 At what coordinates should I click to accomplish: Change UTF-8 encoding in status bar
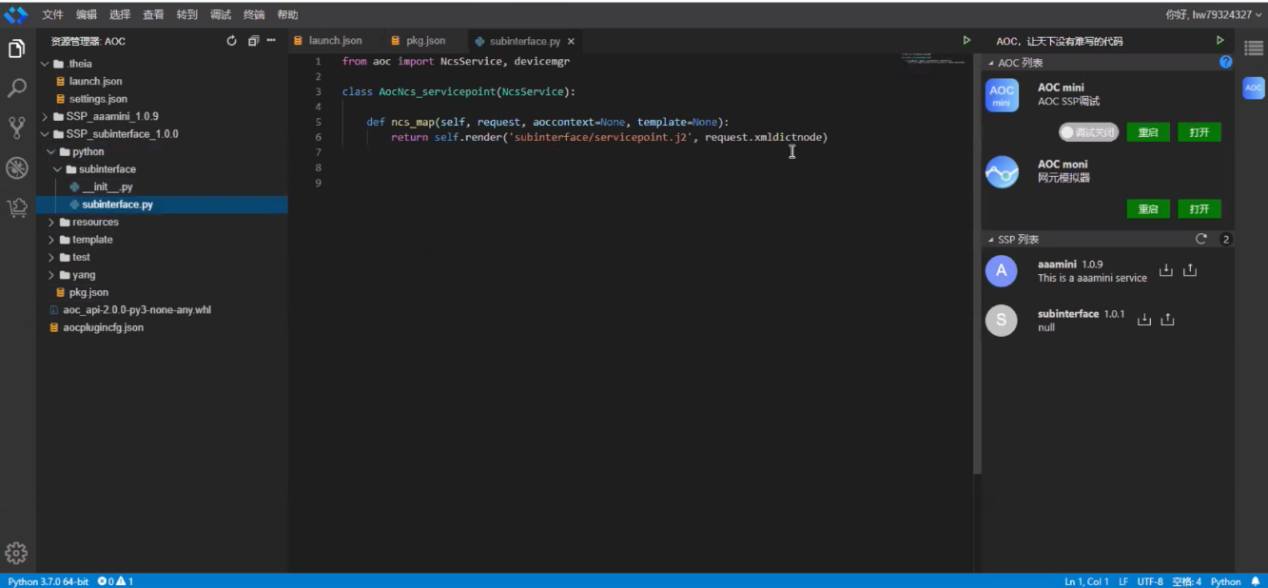(1149, 581)
